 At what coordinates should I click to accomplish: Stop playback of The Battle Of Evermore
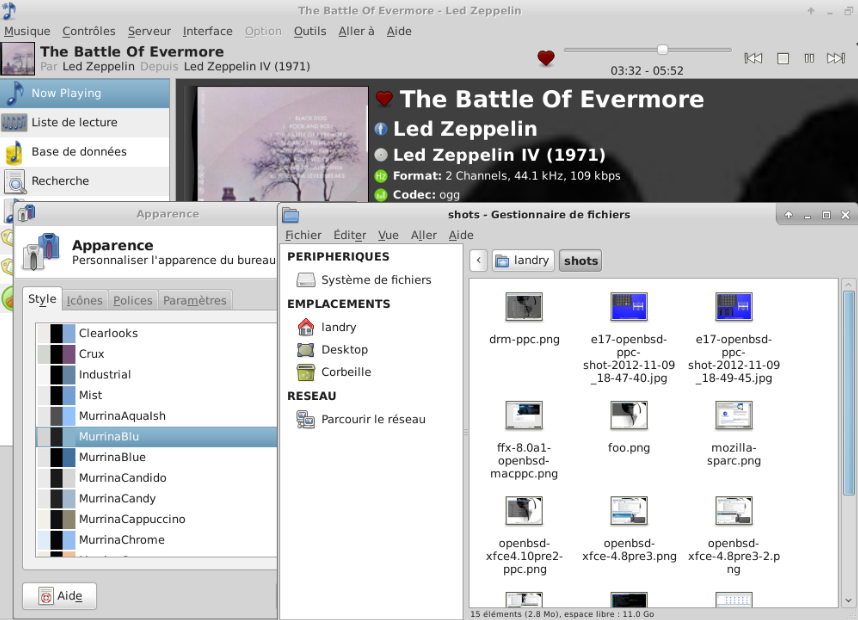point(783,59)
